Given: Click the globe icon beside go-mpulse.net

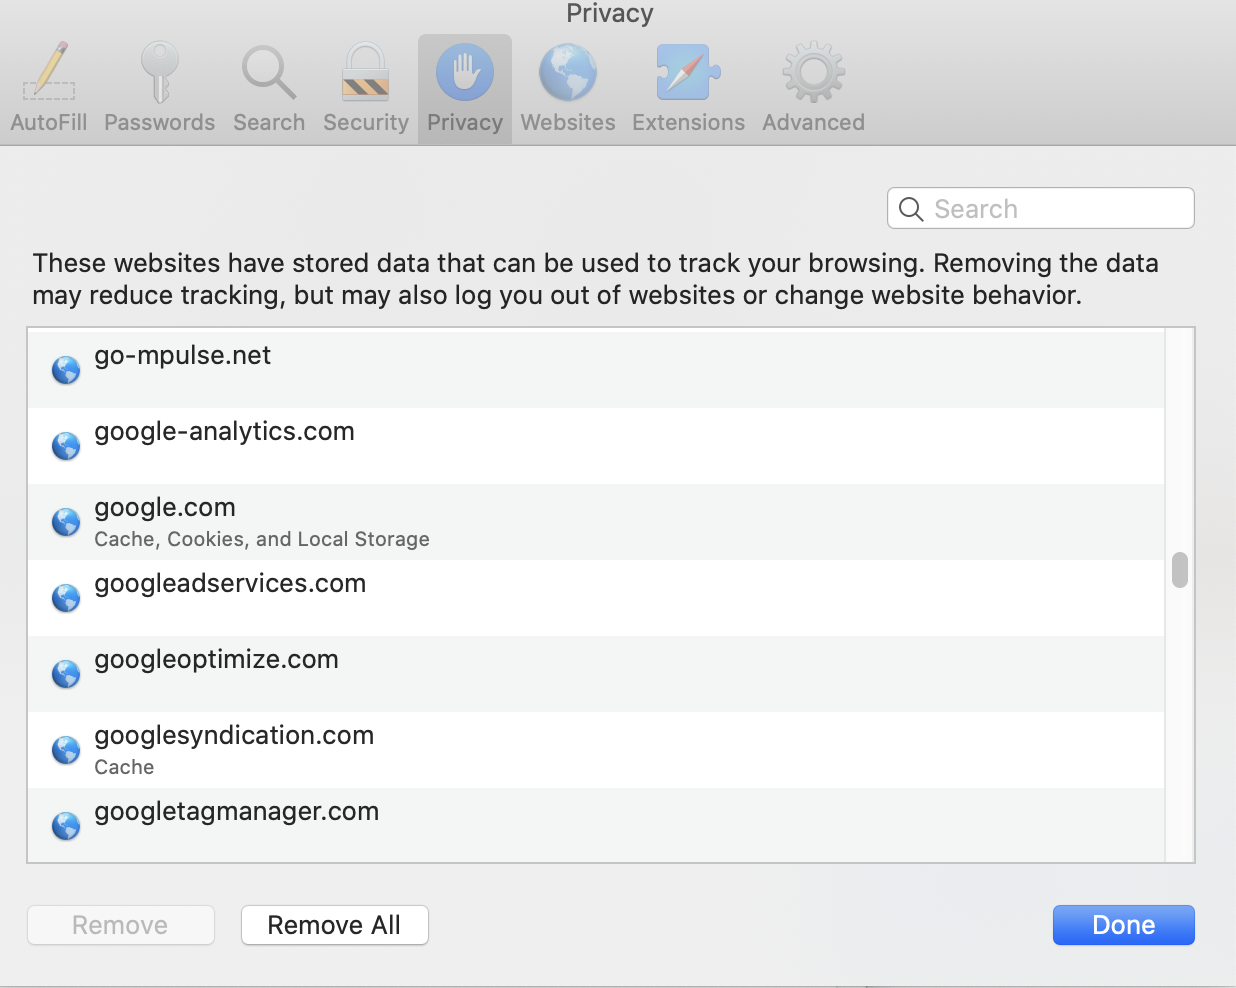Looking at the screenshot, I should click(66, 370).
